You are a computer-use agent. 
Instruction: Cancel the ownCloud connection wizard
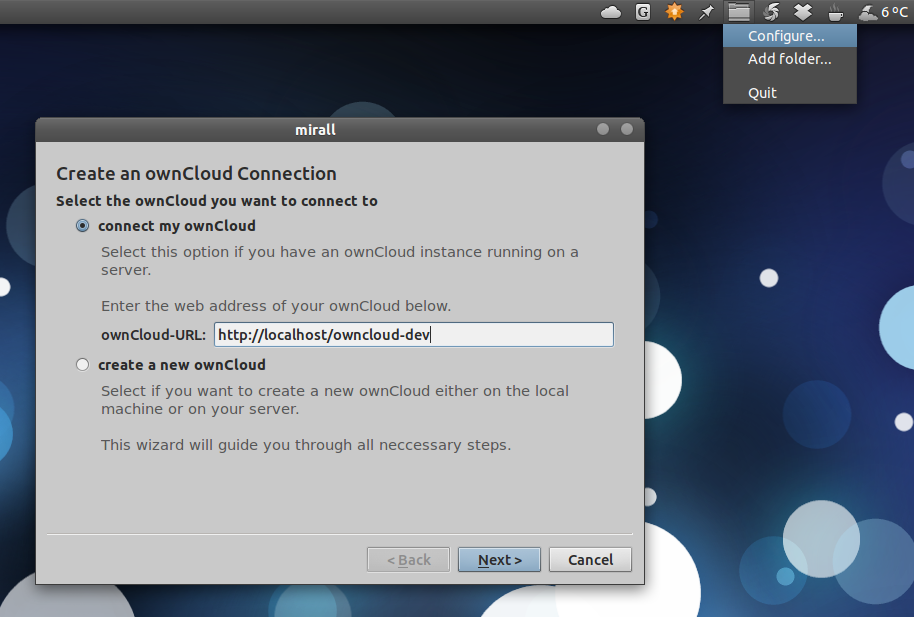click(x=589, y=559)
